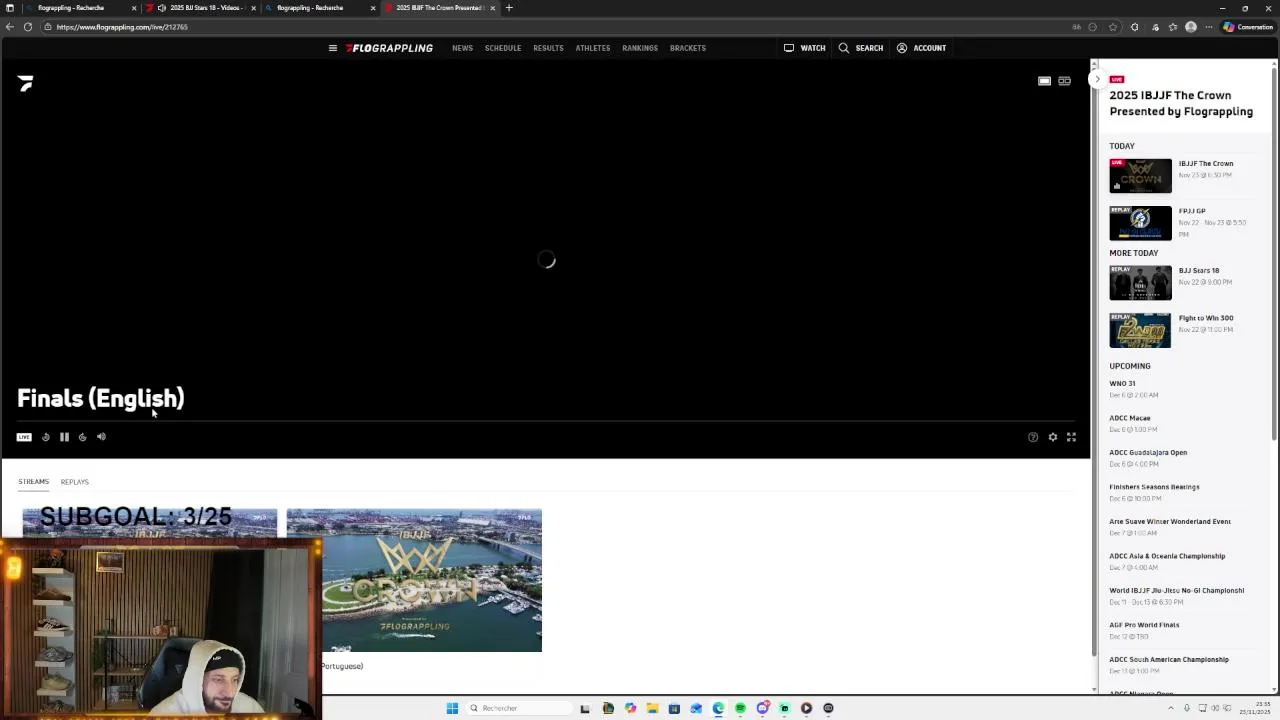
Task: Open the Account menu
Action: tap(922, 48)
